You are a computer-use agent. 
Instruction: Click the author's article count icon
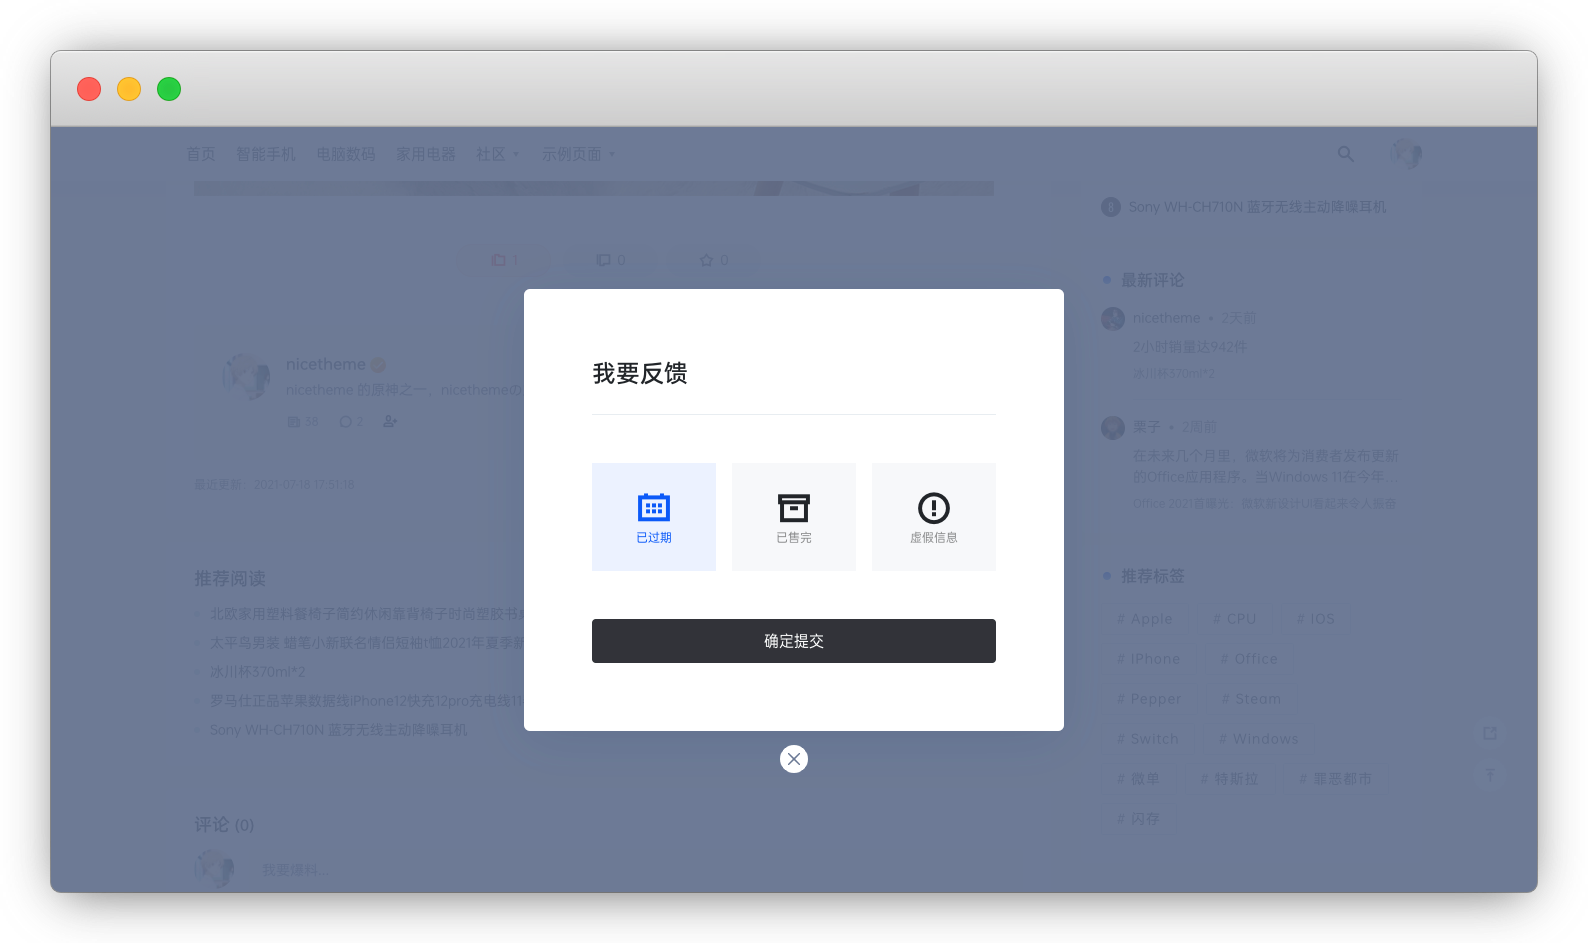tap(294, 422)
